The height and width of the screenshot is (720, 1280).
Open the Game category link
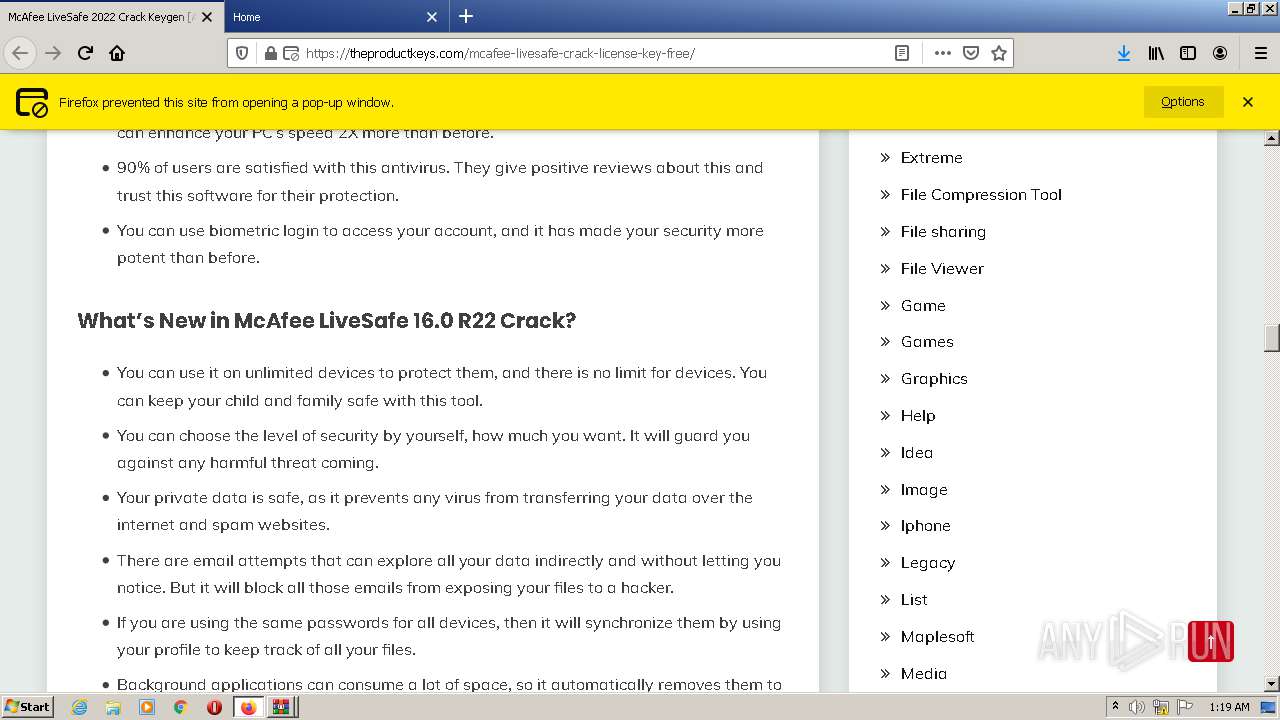coord(923,306)
